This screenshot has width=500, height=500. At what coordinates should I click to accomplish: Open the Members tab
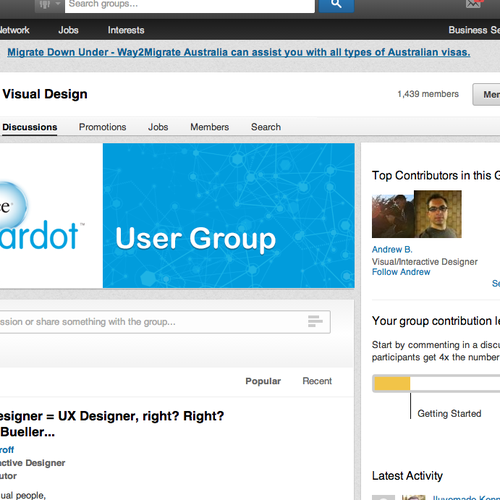210,127
